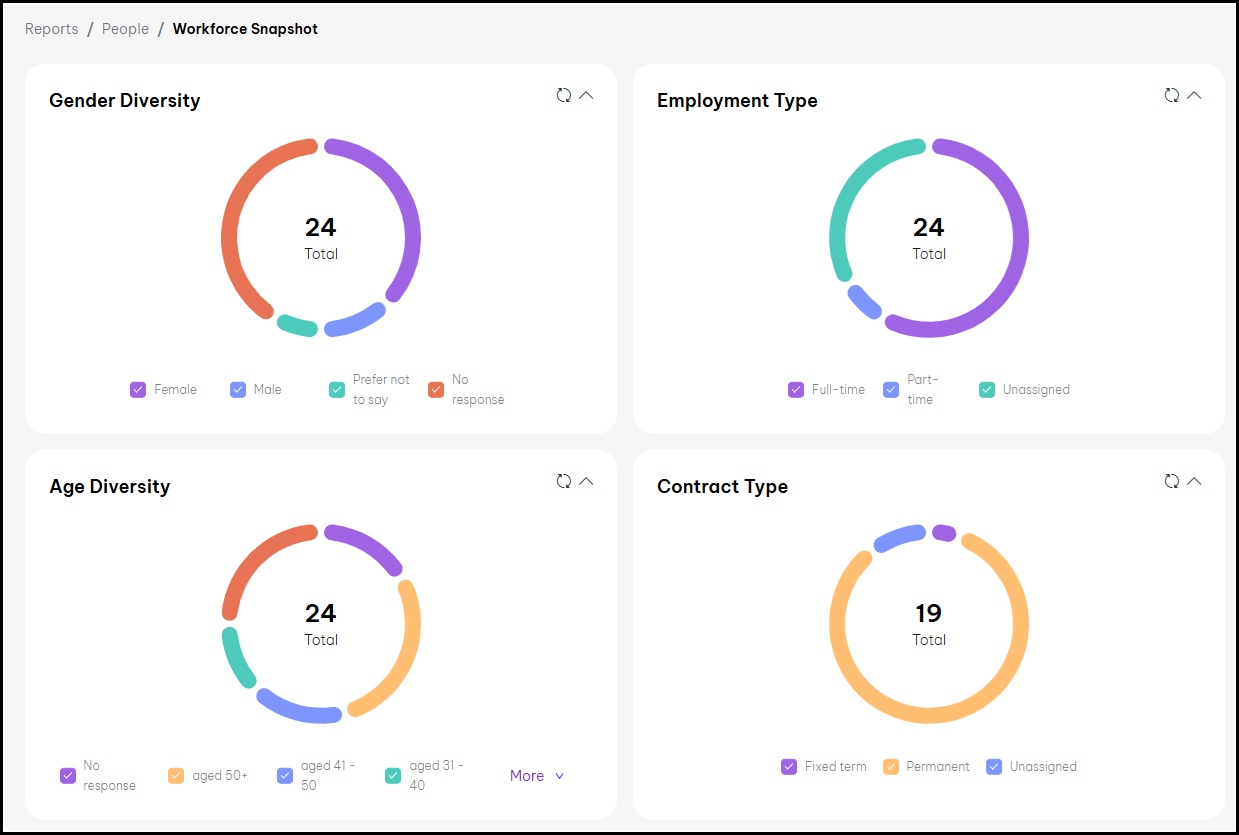This screenshot has height=835, width=1239.
Task: Collapse the Employment Type card
Action: point(1194,95)
